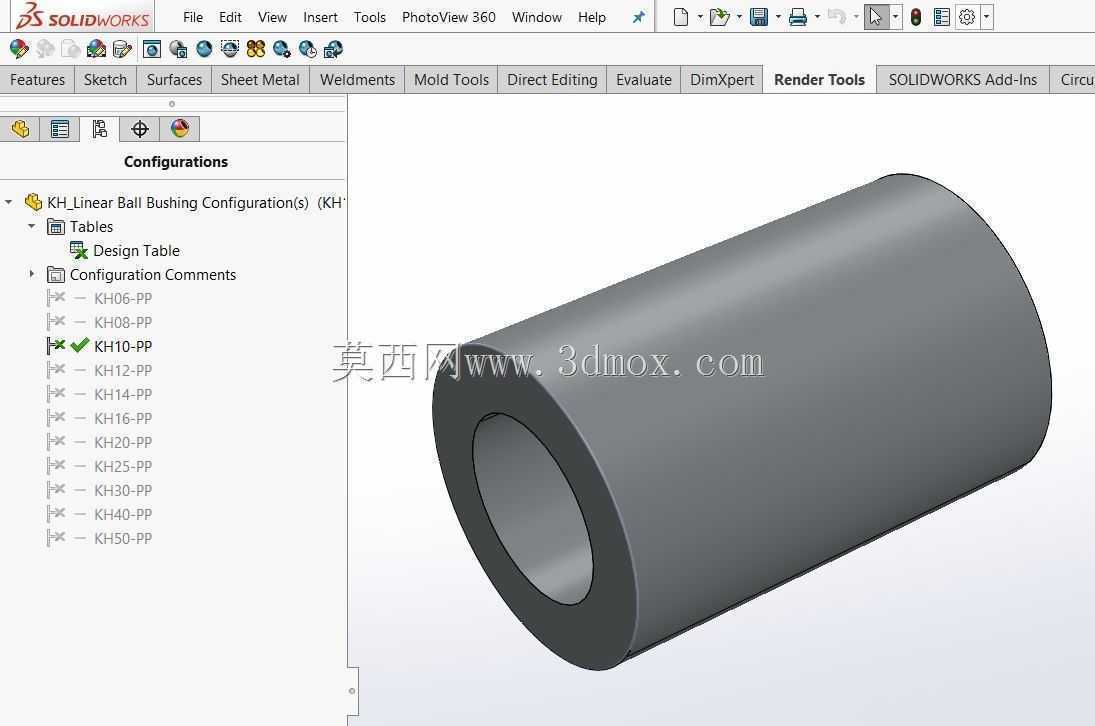Select the KH50-PP configuration

(123, 538)
